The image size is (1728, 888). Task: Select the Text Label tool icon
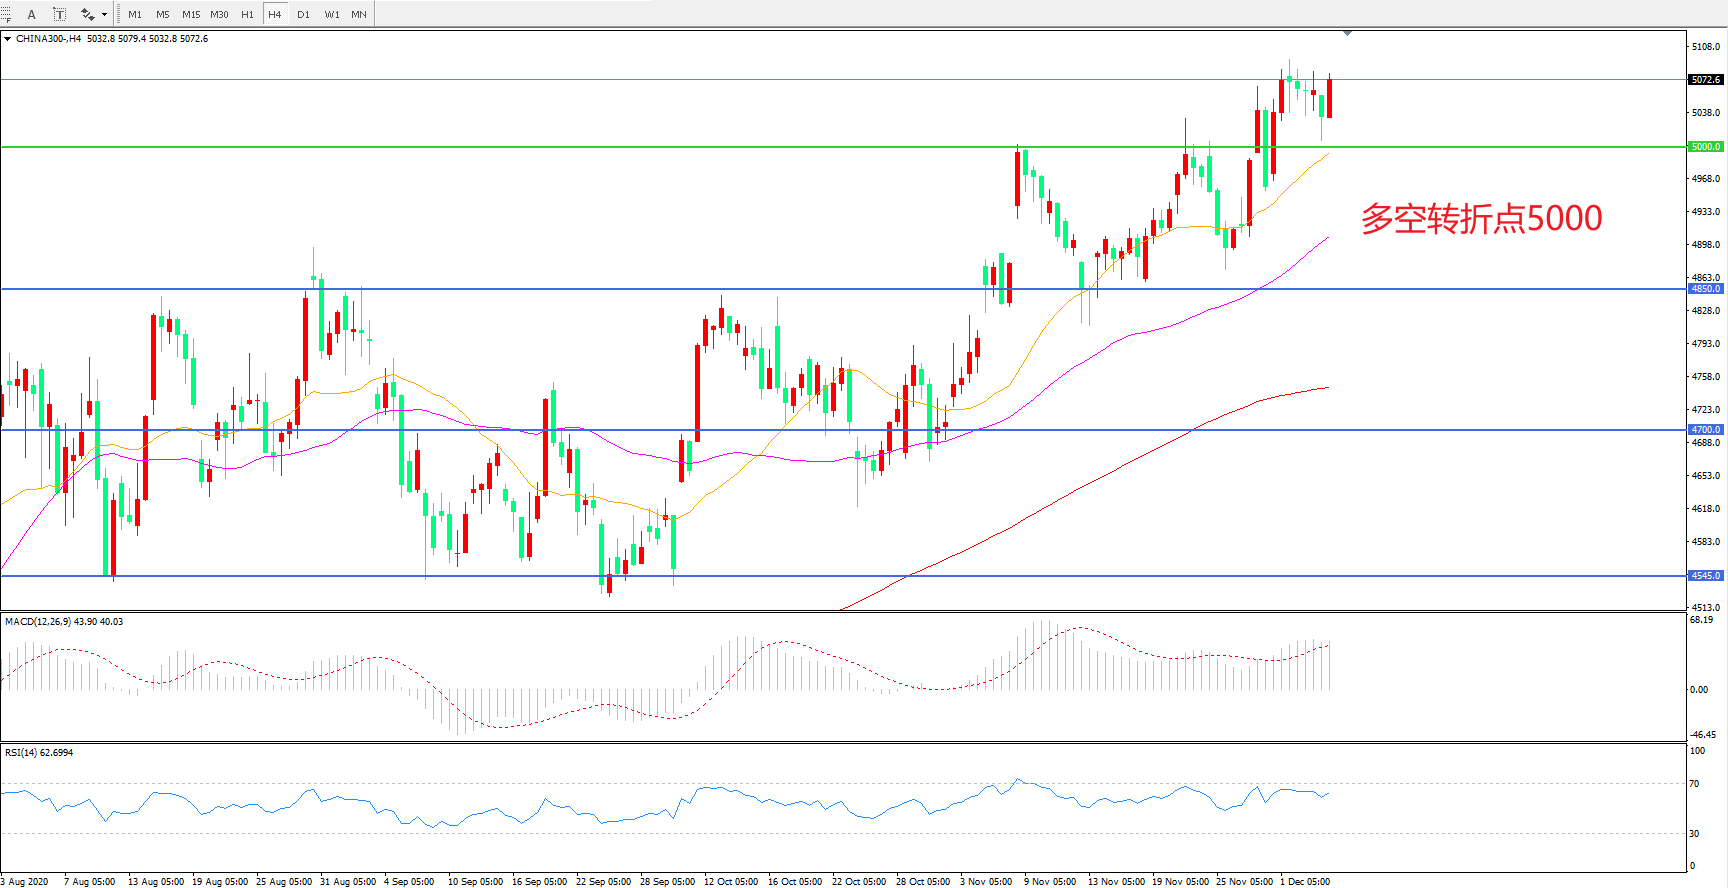pos(59,14)
